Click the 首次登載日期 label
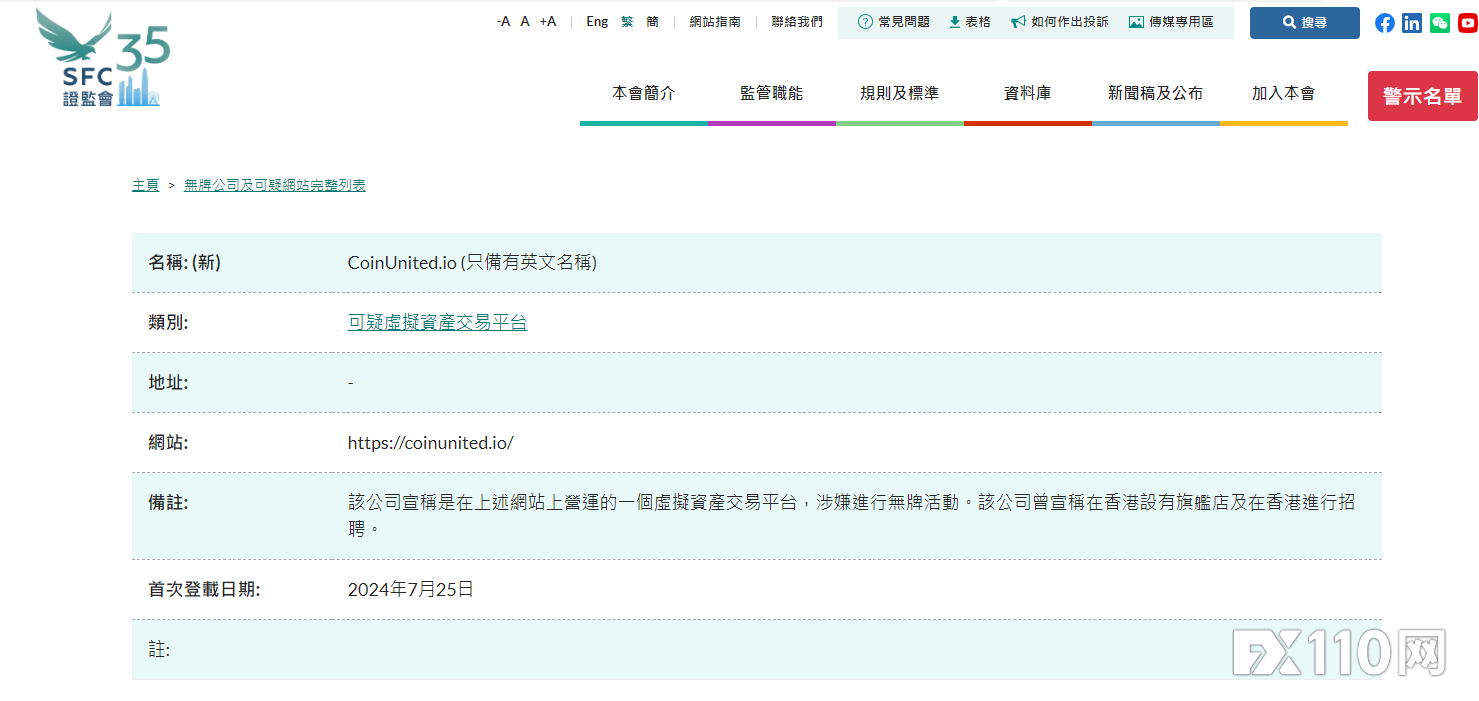This screenshot has height=701, width=1479. (205, 589)
